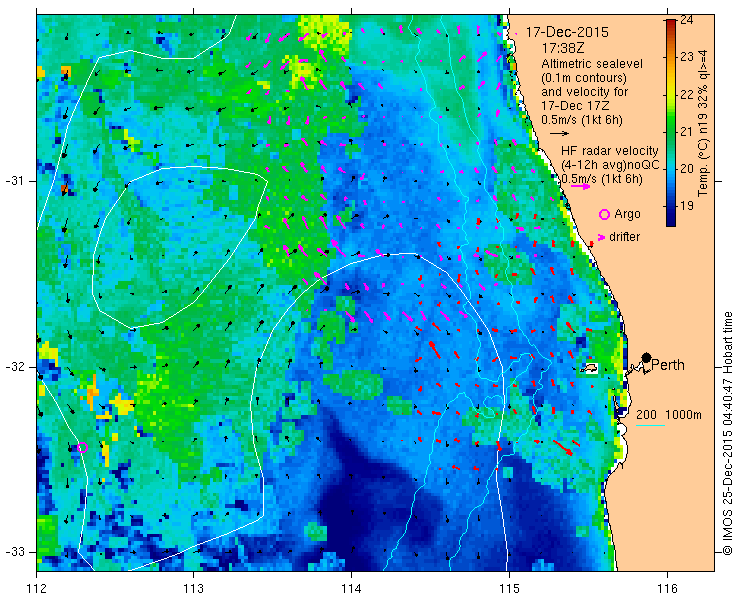The height and width of the screenshot is (600, 740).
Task: Click the Temp. (°C) colorbar axis title
Action: (x=703, y=123)
